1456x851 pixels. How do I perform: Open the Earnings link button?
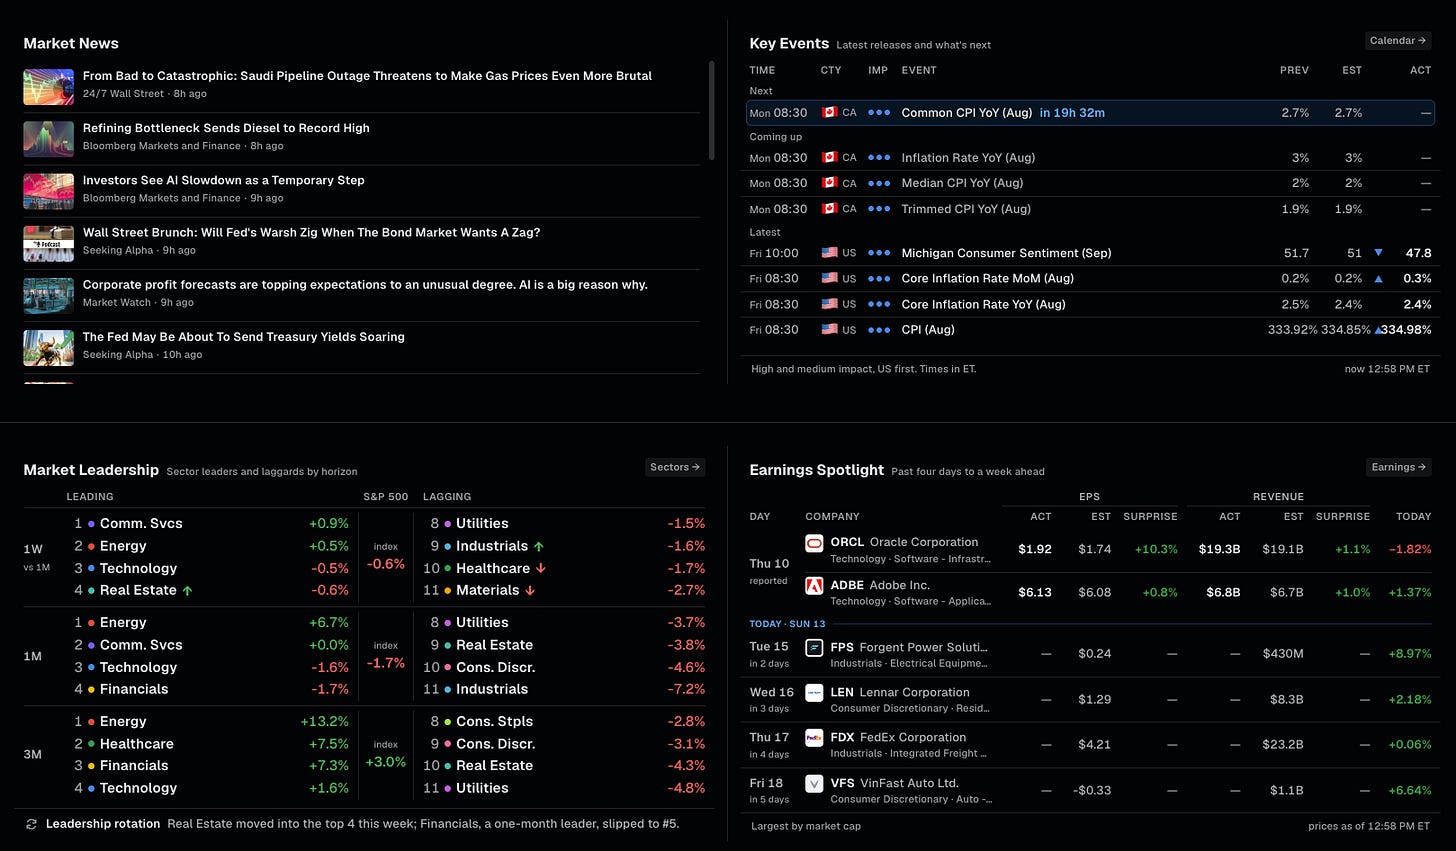(x=1399, y=467)
